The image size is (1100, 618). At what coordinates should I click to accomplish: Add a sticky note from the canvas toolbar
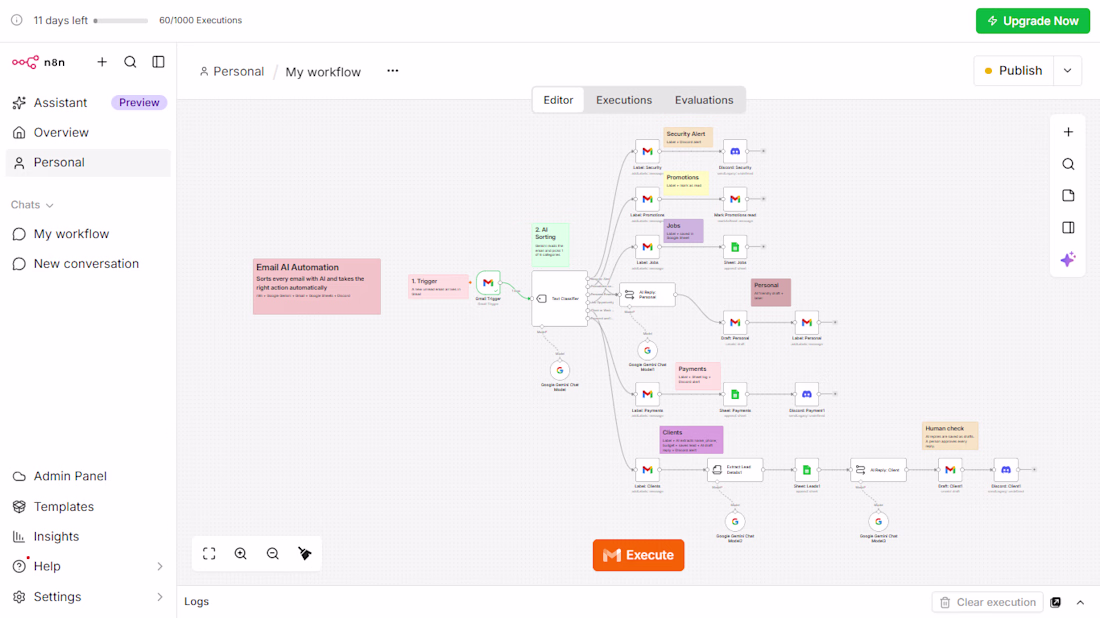click(1068, 196)
